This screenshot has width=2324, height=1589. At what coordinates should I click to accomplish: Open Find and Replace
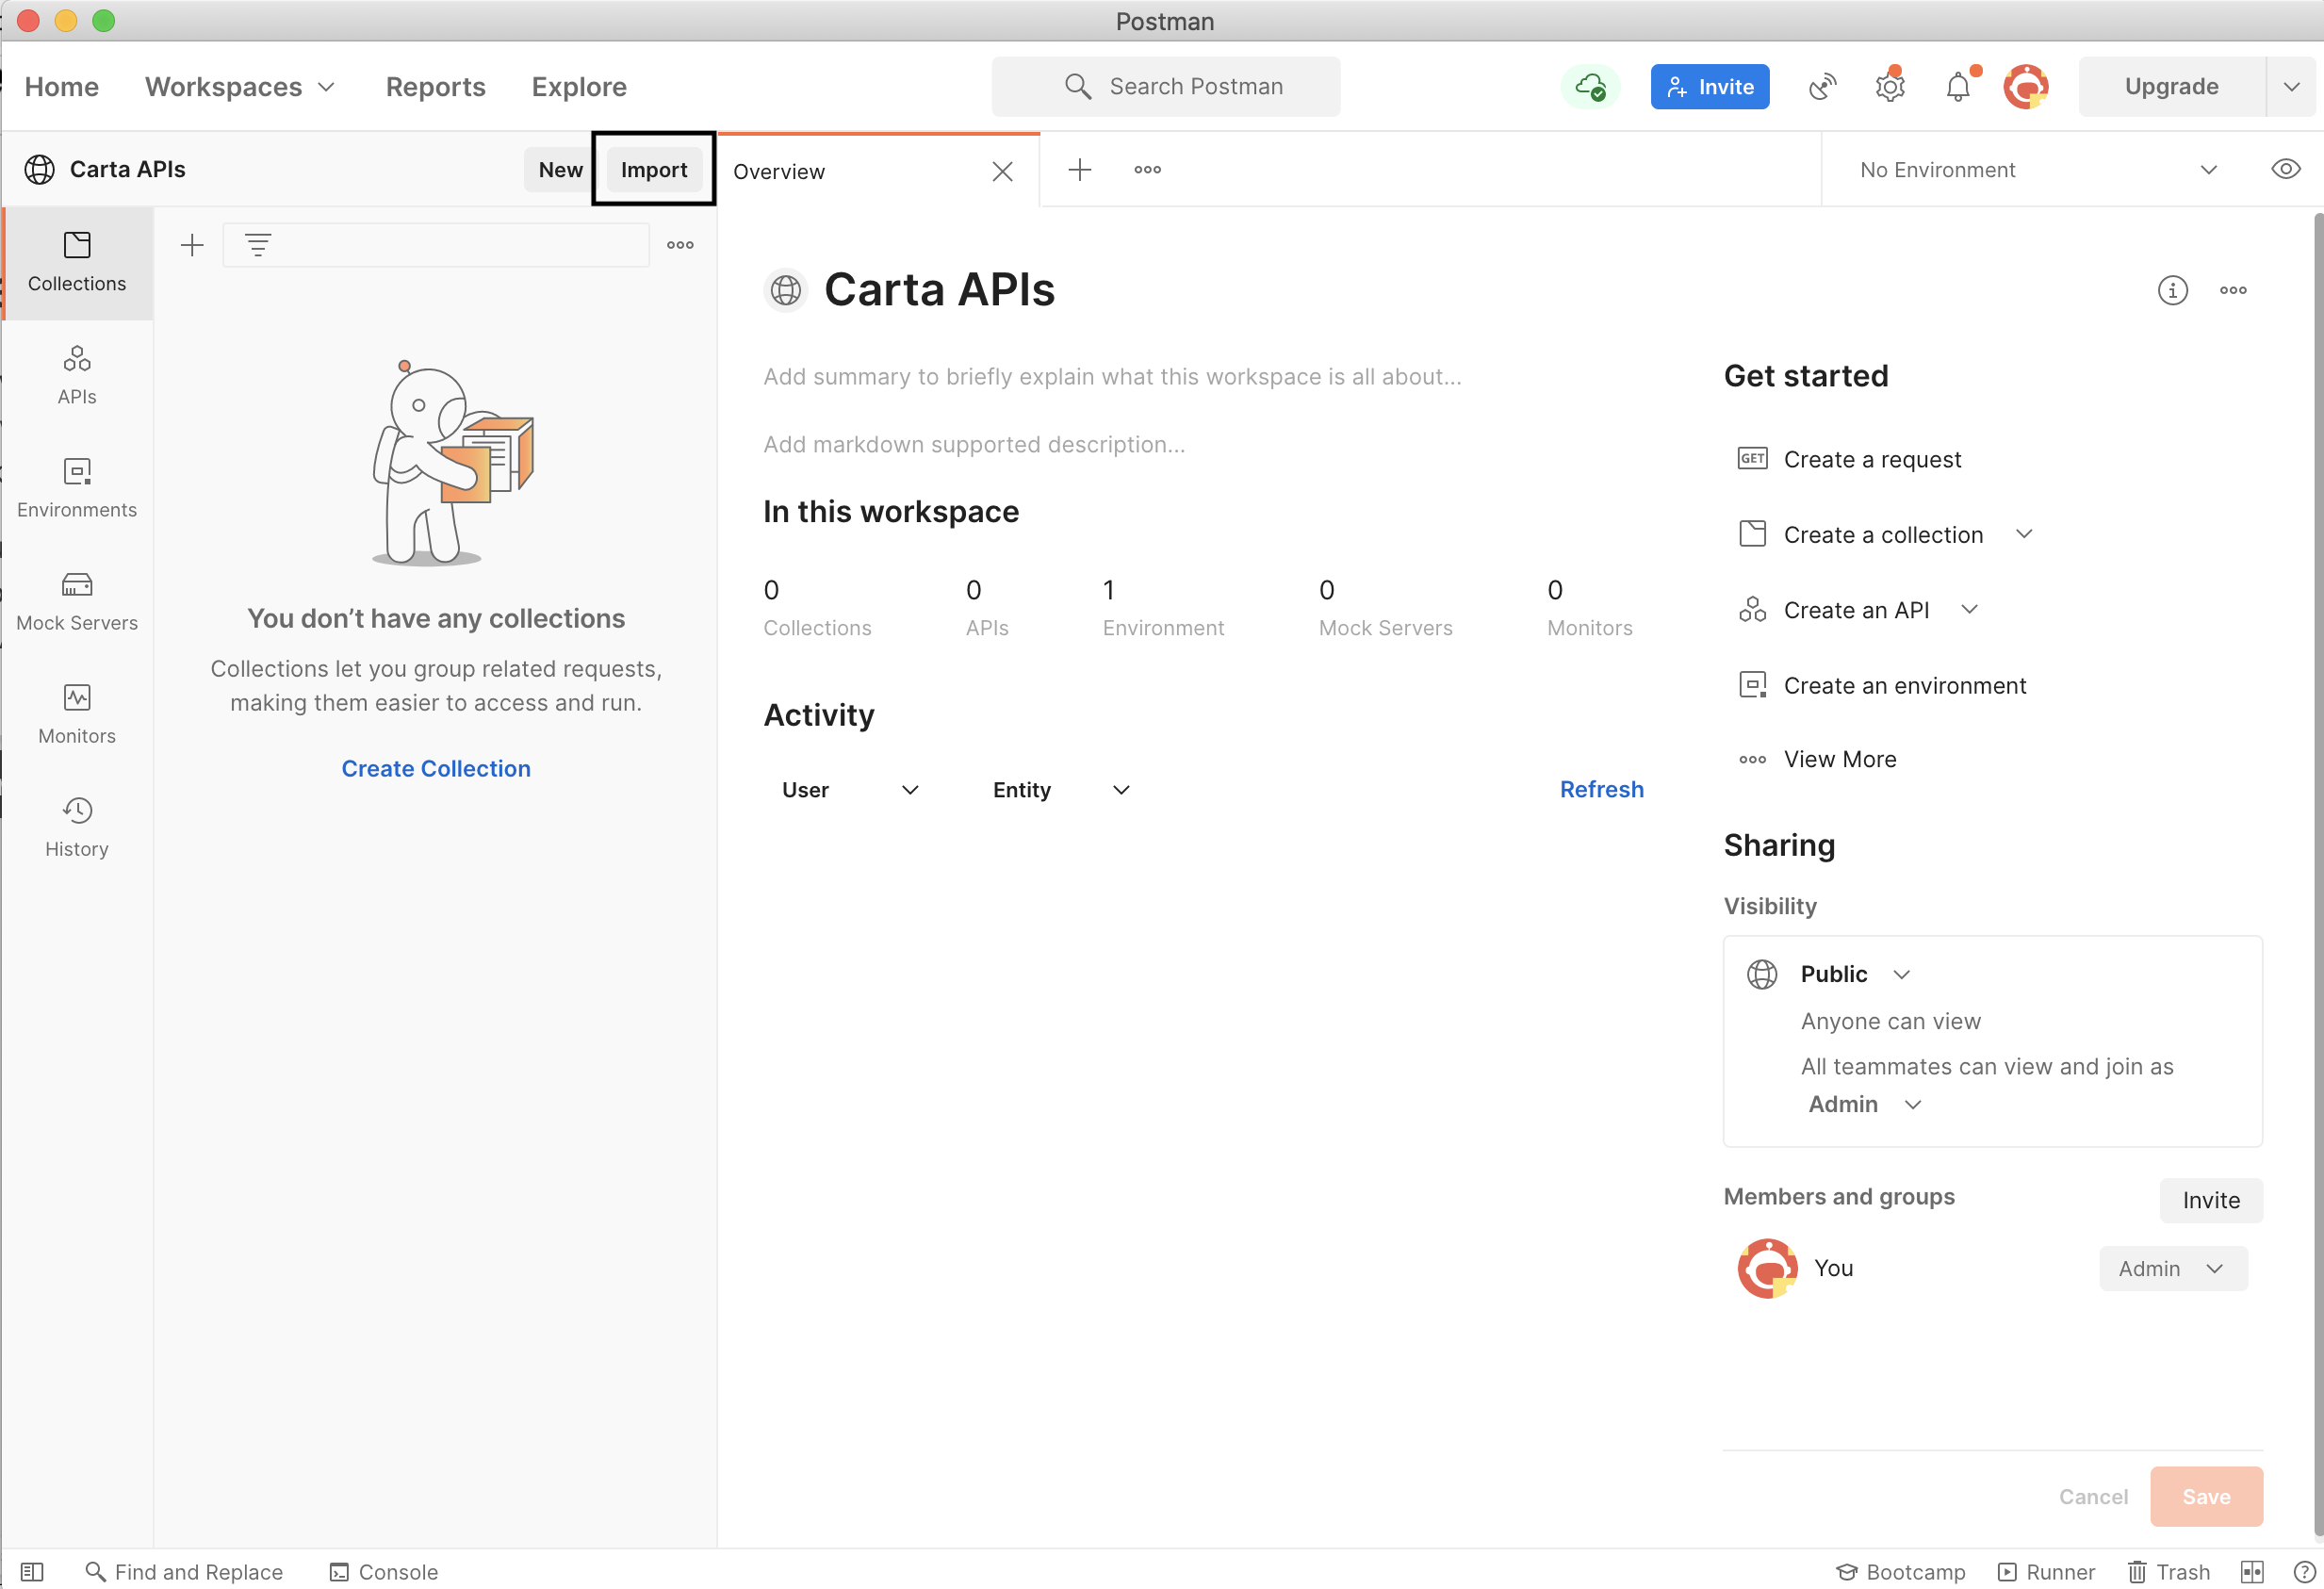point(184,1572)
